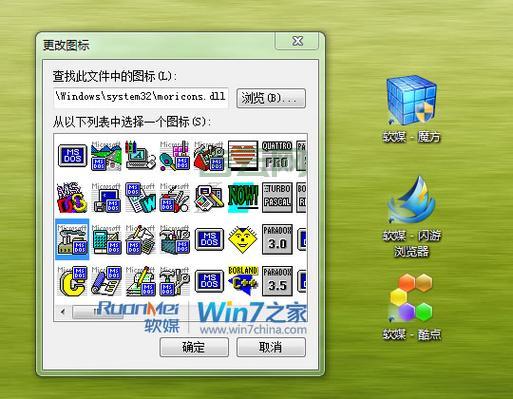Focus the moricons.dll file path field
The height and width of the screenshot is (399, 513).
[x=141, y=97]
